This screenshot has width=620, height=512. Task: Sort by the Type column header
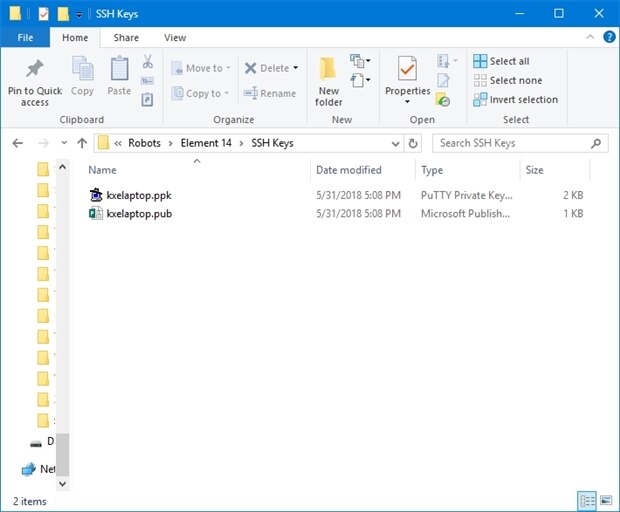(432, 170)
